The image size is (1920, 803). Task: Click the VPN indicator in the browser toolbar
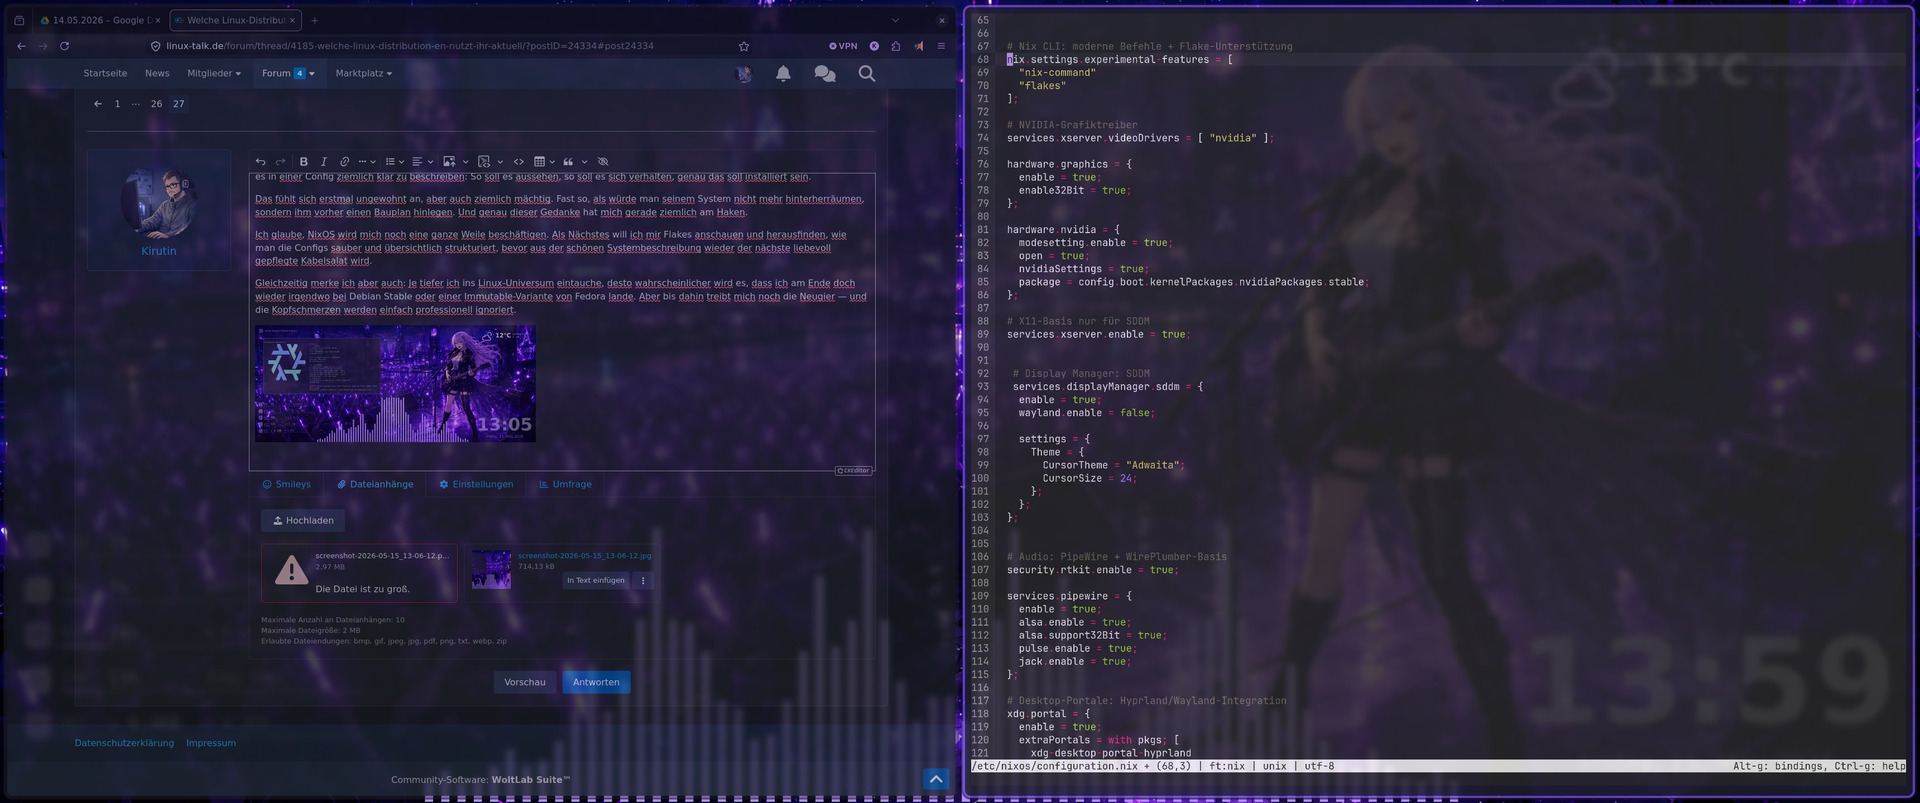point(843,46)
